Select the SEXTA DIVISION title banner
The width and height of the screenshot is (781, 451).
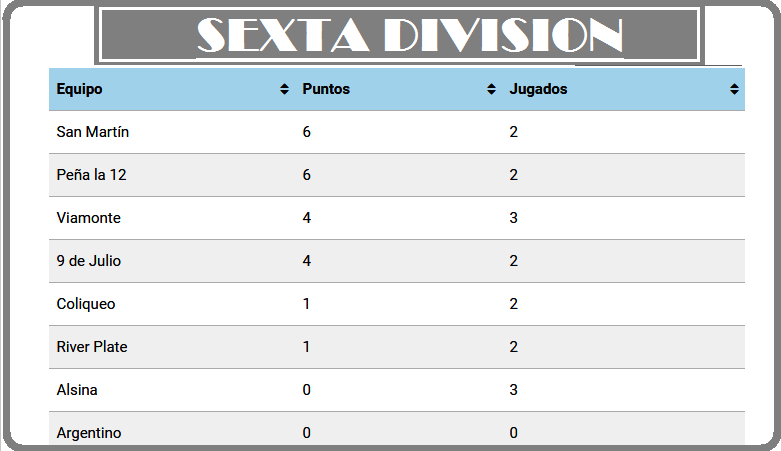tap(399, 35)
